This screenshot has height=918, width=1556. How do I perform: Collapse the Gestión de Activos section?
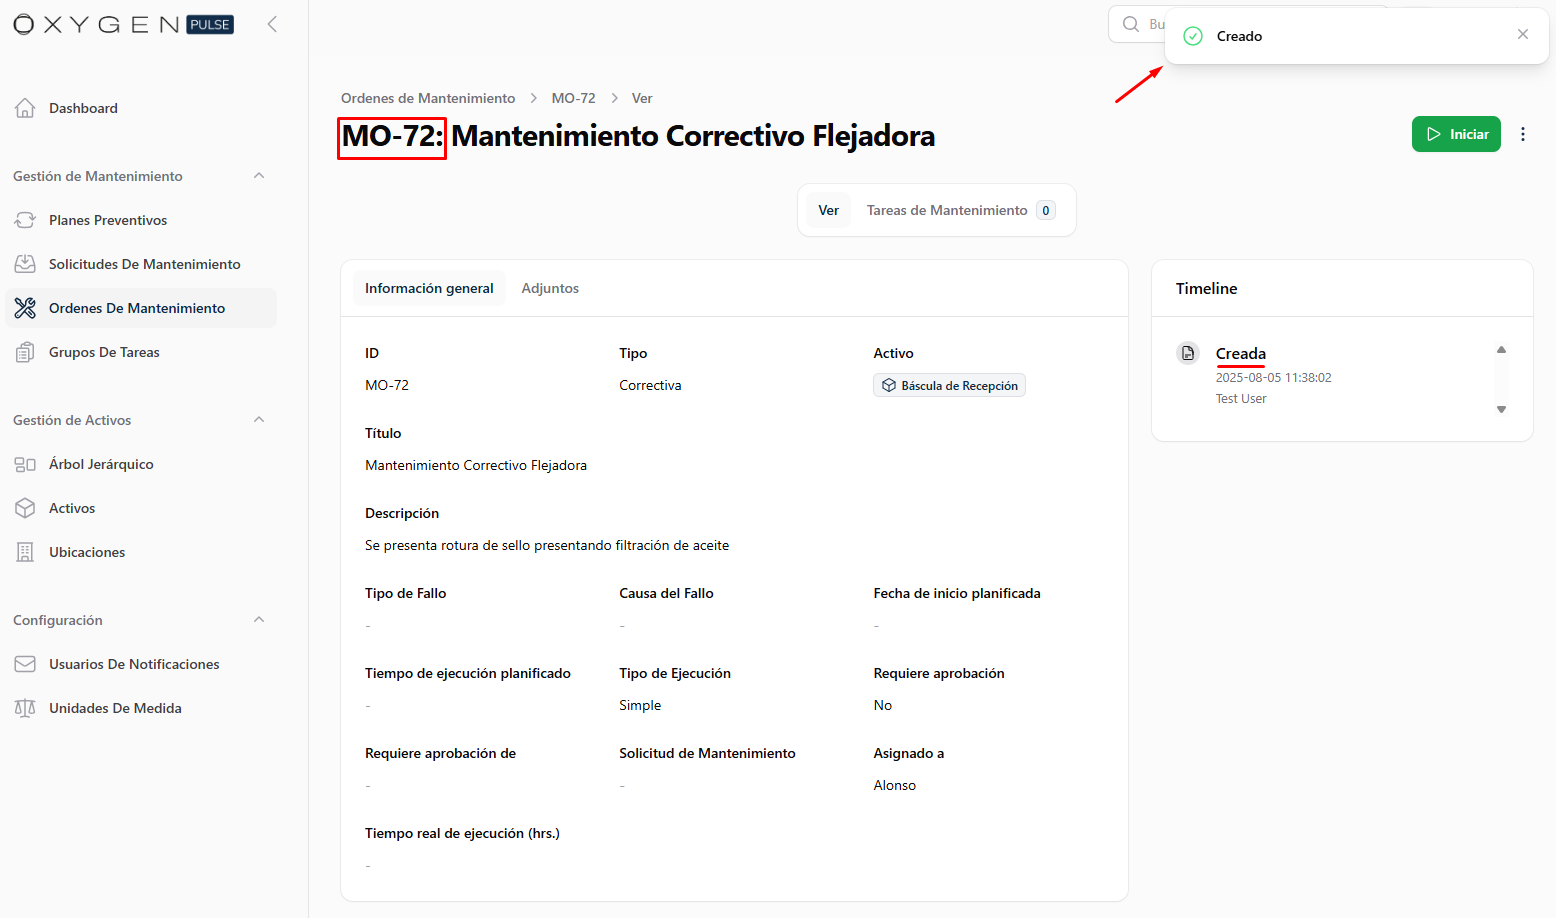259,420
